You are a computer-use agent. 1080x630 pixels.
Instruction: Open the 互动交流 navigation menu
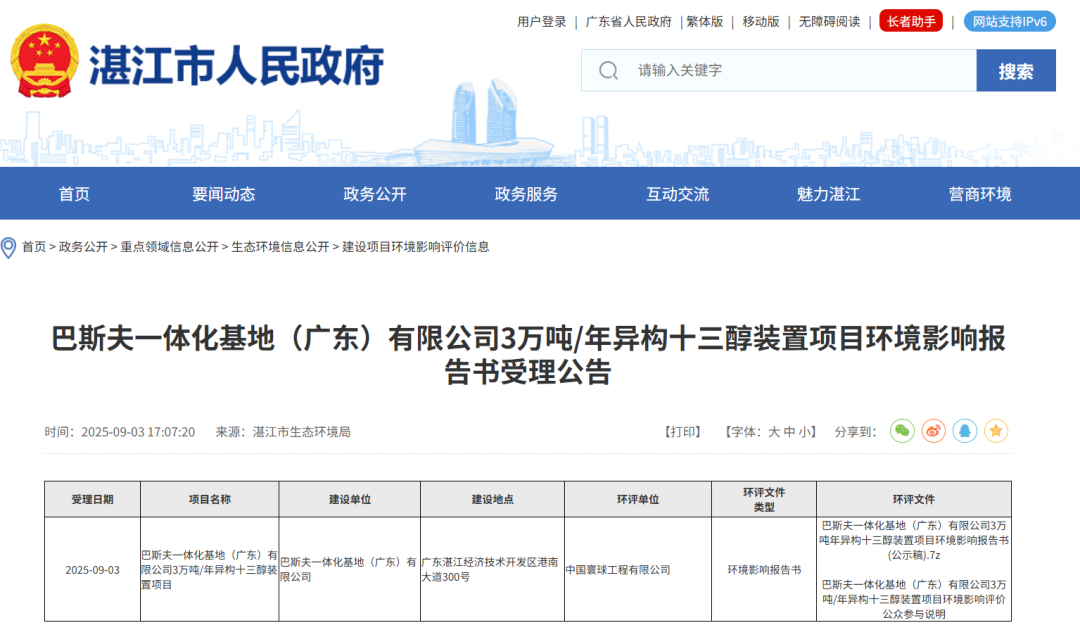coord(678,195)
